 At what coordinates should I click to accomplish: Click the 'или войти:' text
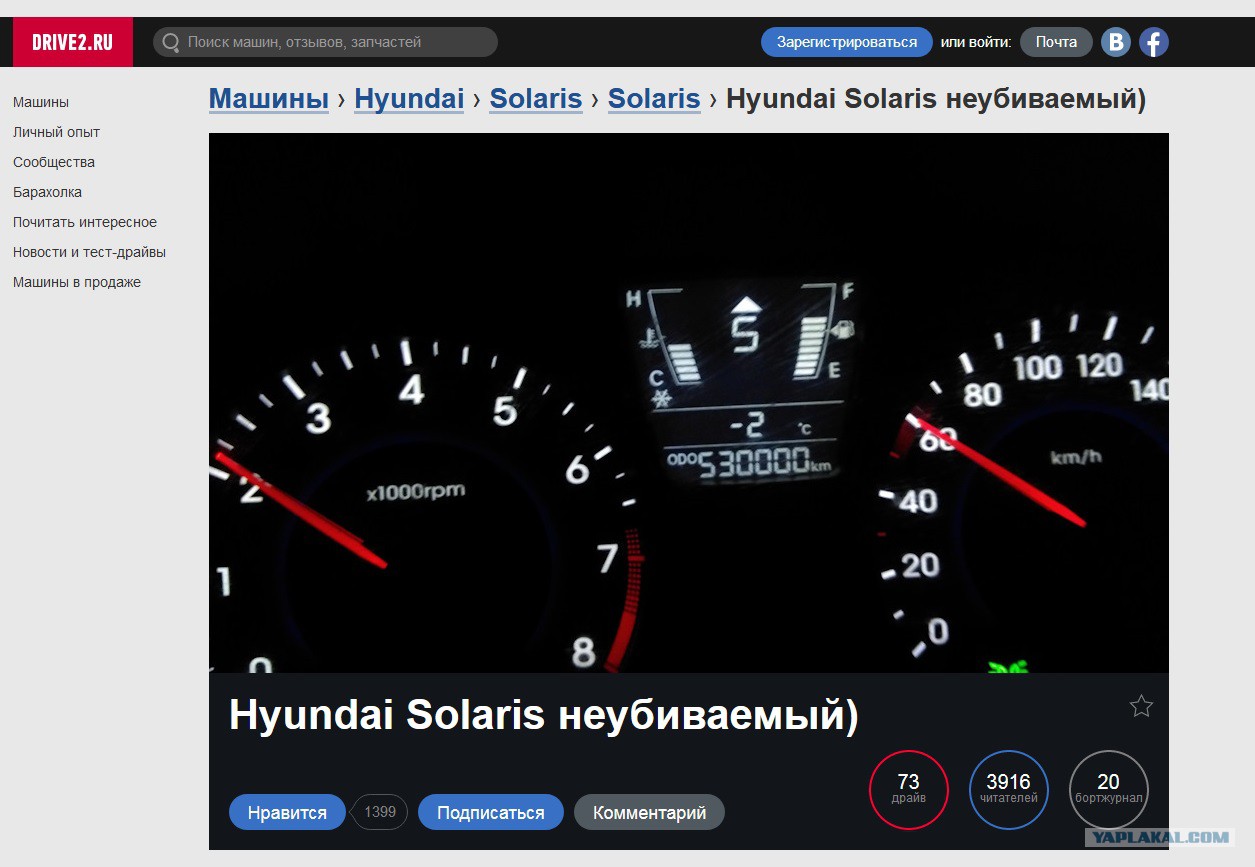pyautogui.click(x=976, y=42)
